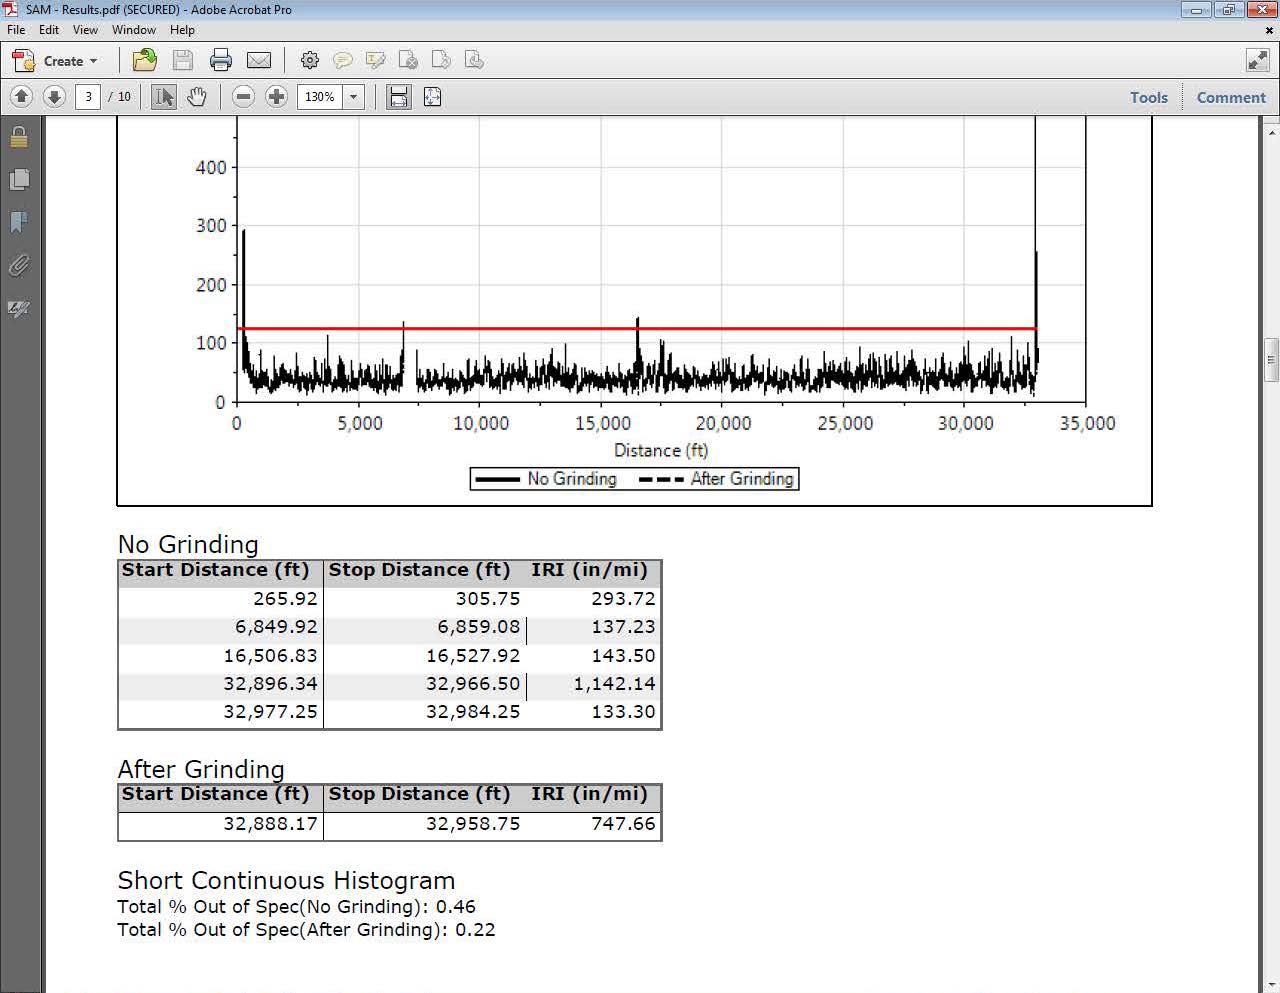The height and width of the screenshot is (993, 1280).
Task: Click the Print icon
Action: tap(221, 60)
